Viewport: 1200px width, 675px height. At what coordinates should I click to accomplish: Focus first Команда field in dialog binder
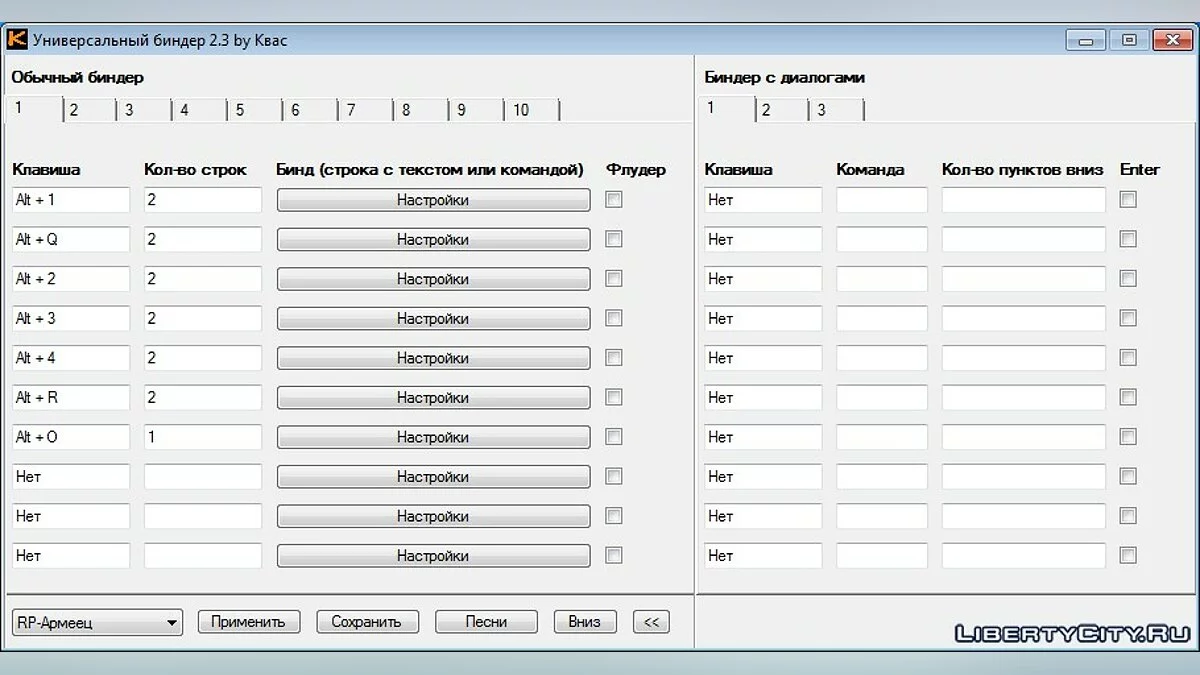(x=881, y=200)
